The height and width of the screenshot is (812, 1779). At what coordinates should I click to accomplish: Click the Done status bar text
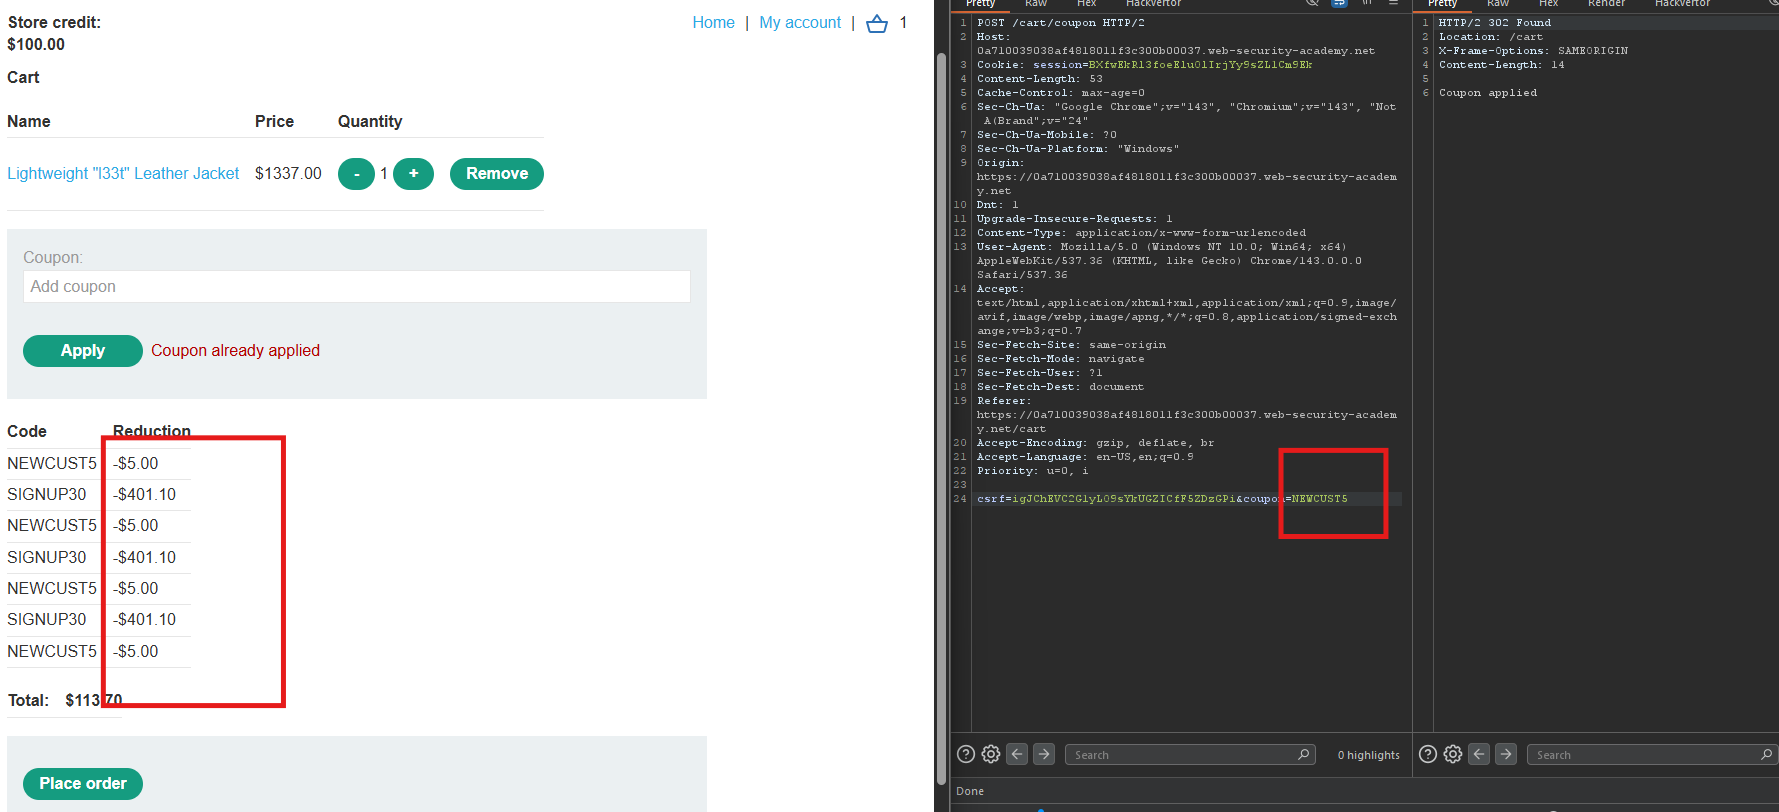(x=970, y=791)
